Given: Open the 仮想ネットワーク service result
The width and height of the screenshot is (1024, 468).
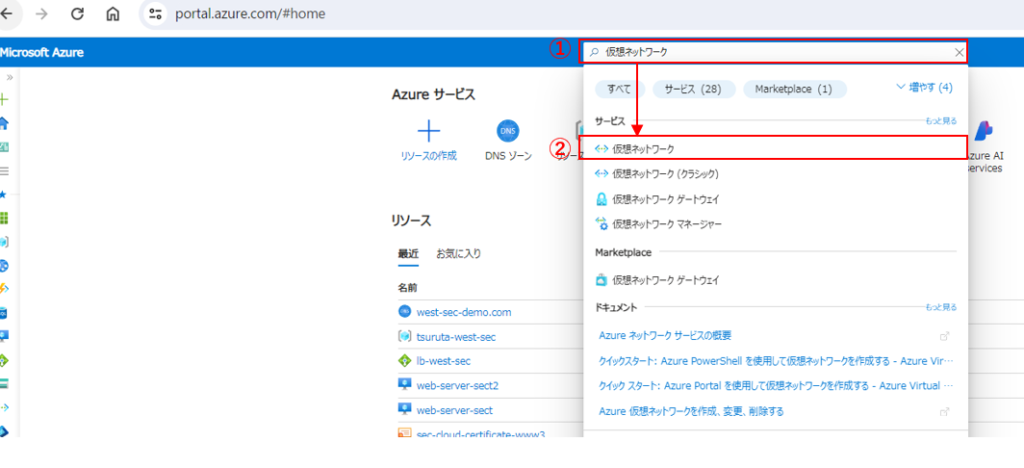Looking at the screenshot, I should coord(773,148).
